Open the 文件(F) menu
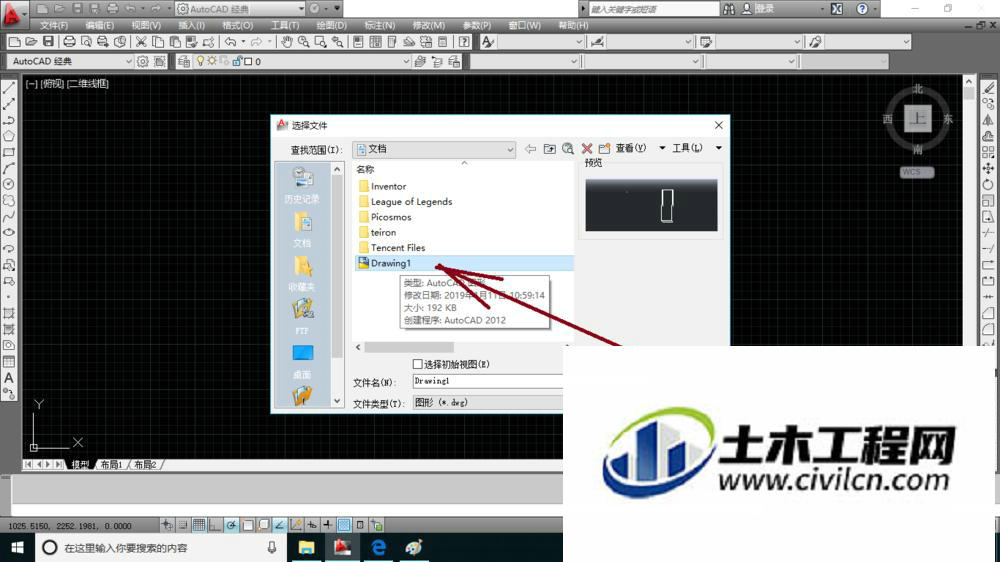1000x562 pixels. tap(54, 26)
